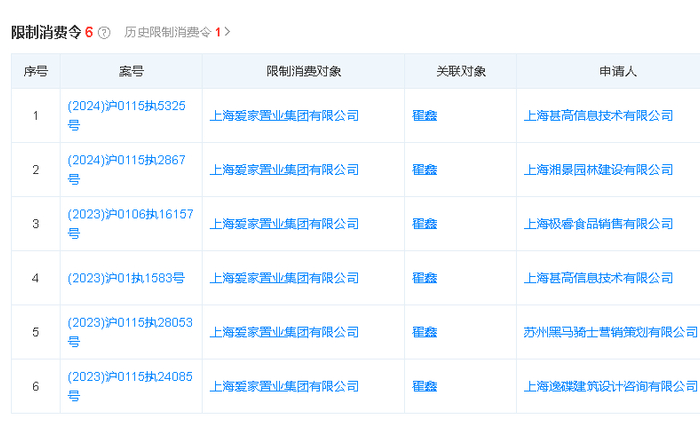
Task: Select serial number 1 cell
Action: 36,116
